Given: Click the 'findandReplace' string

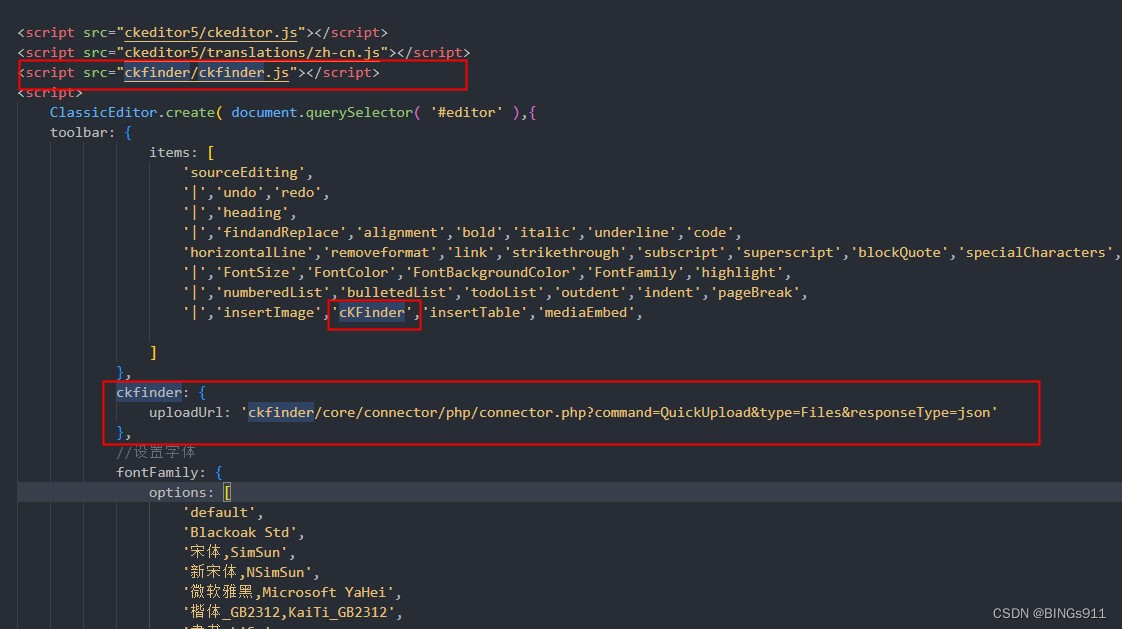Looking at the screenshot, I should [x=281, y=233].
